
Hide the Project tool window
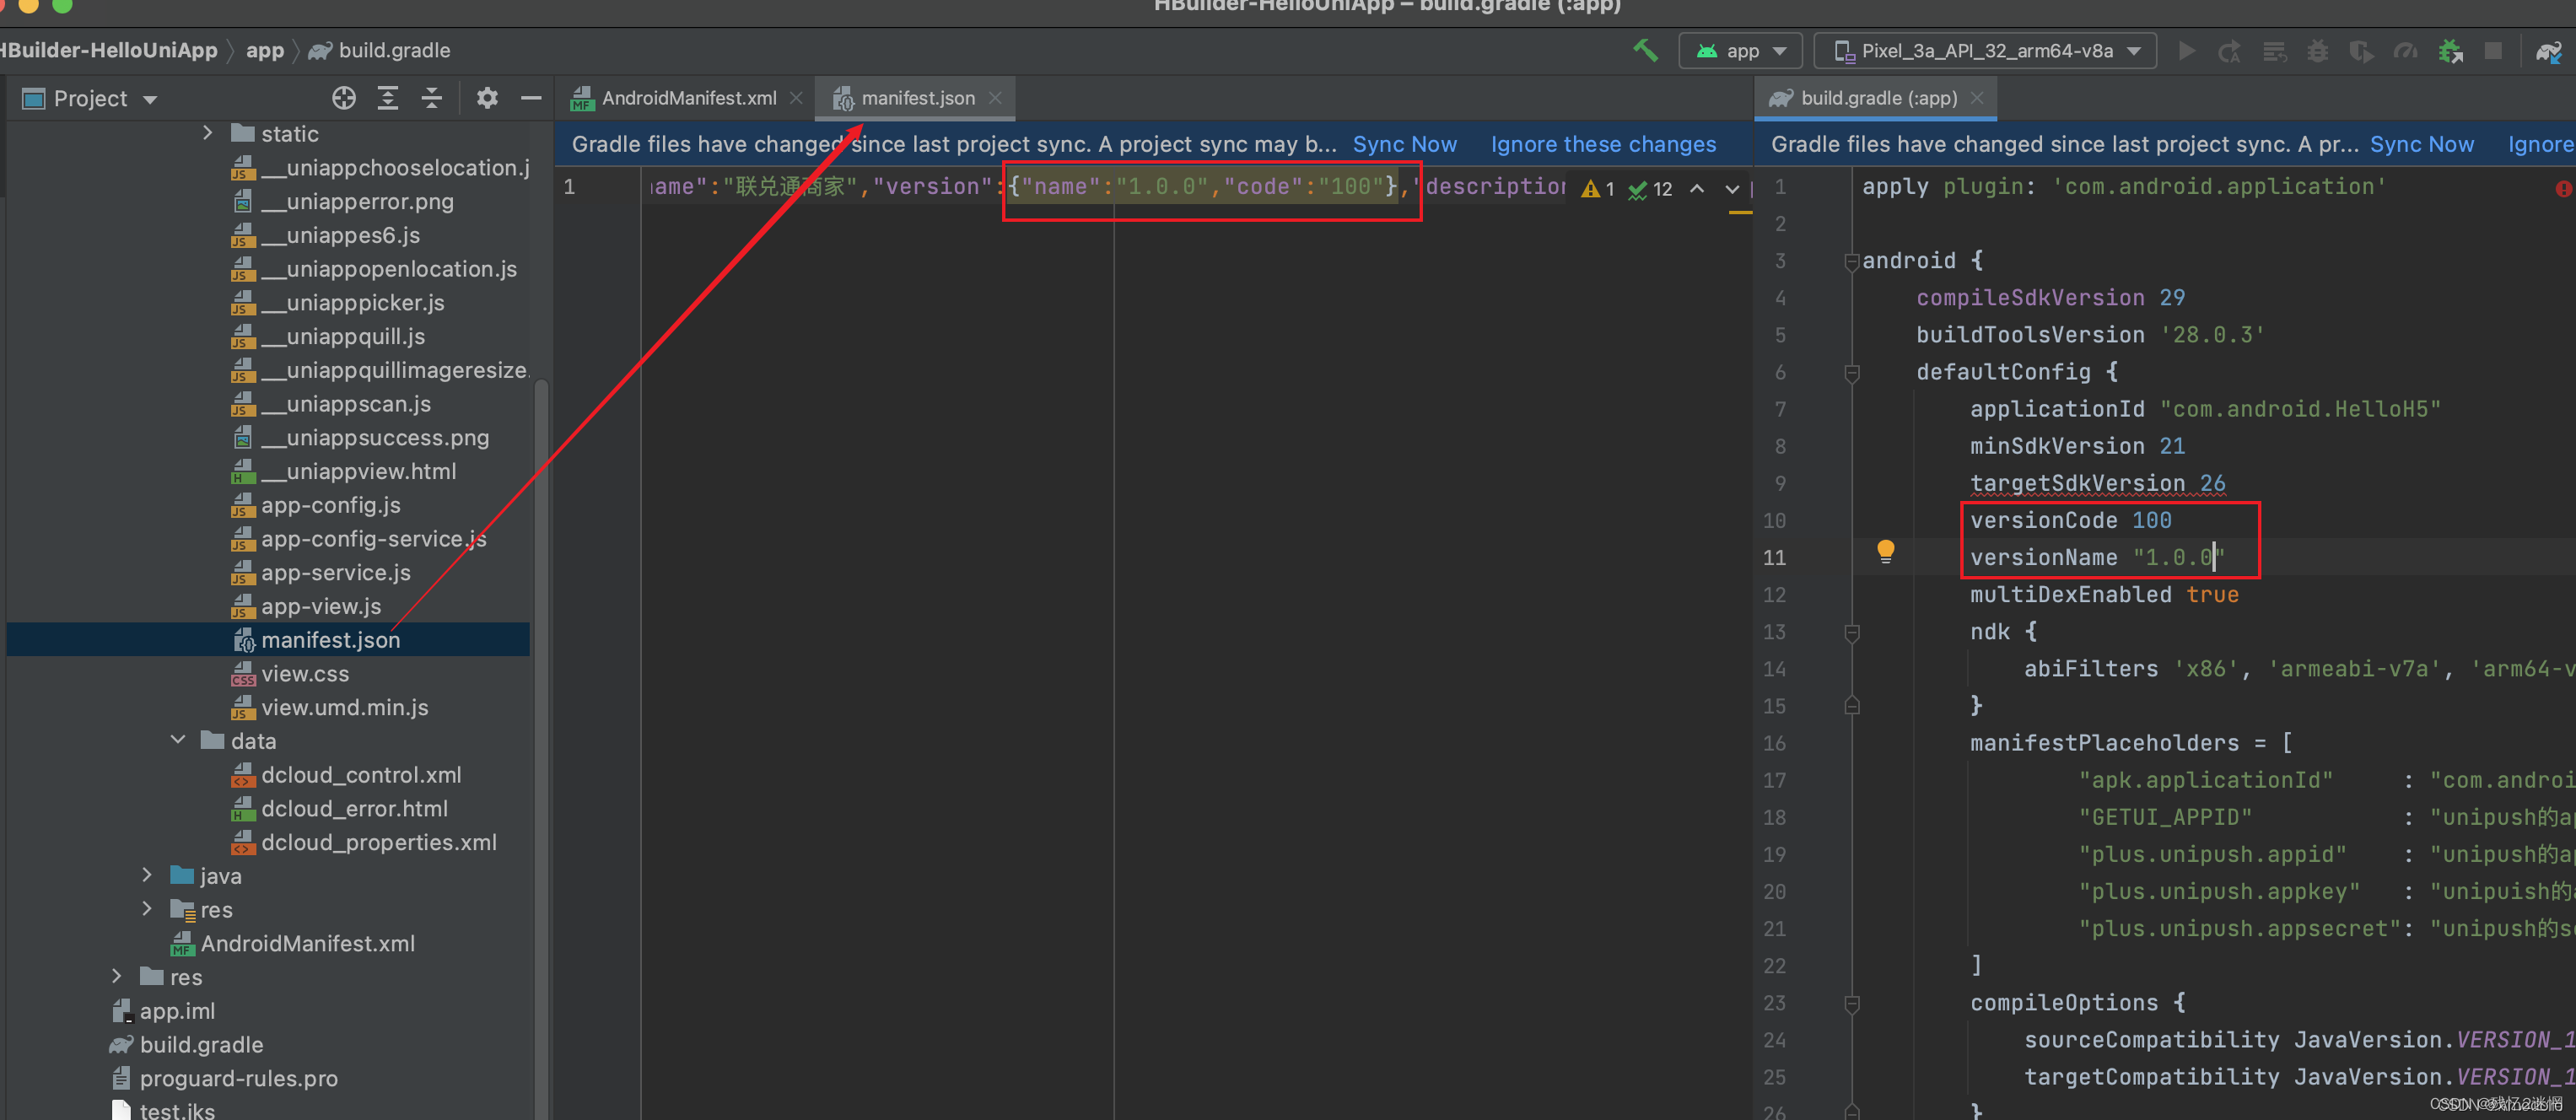[x=531, y=98]
